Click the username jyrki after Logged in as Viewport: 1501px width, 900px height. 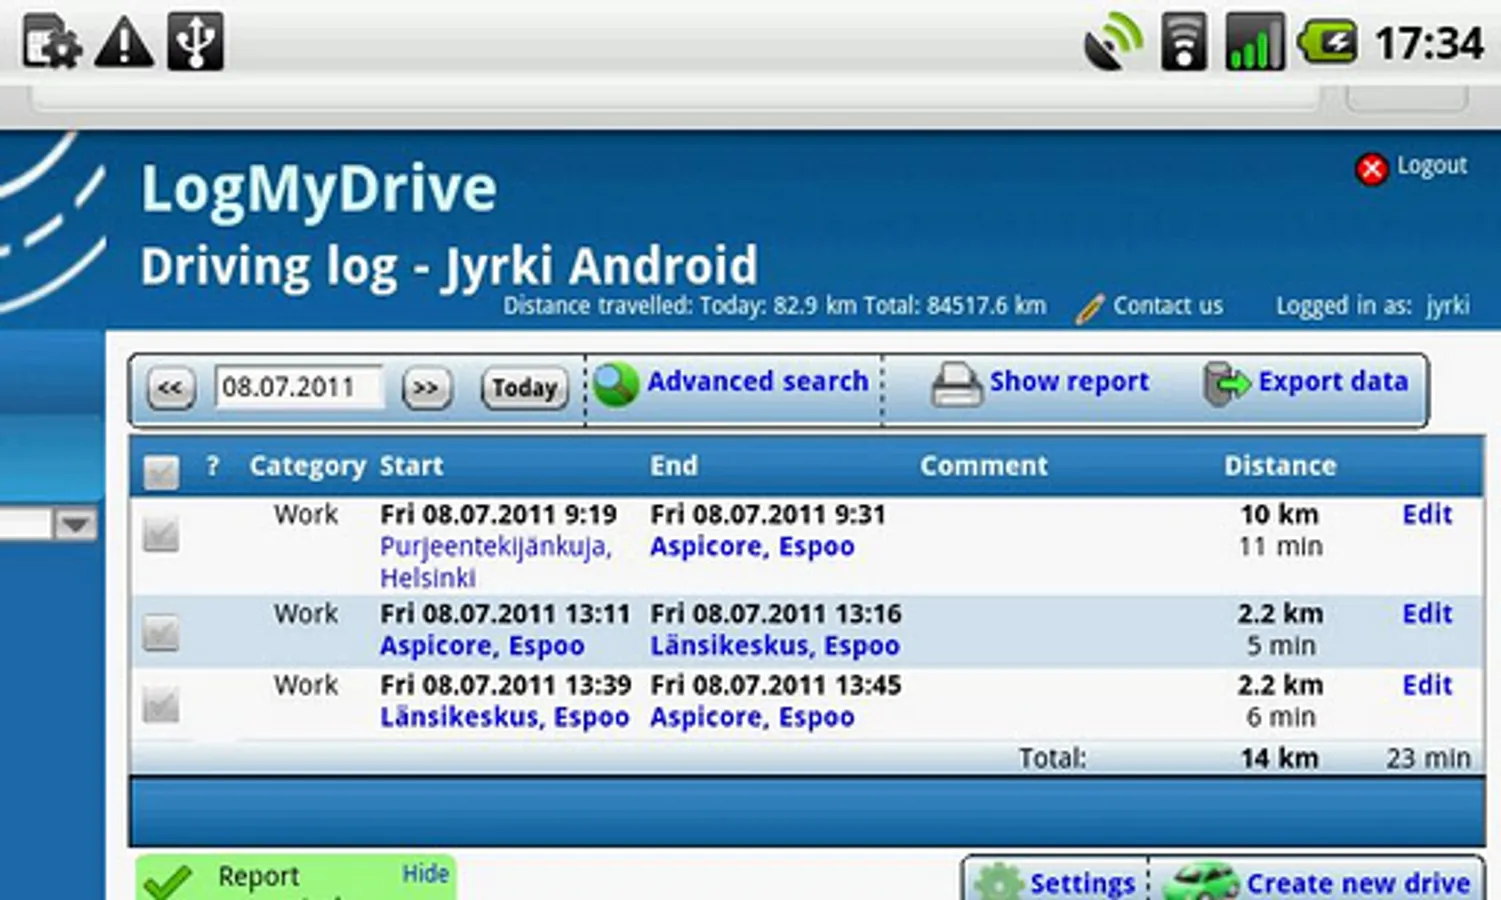coord(1448,306)
